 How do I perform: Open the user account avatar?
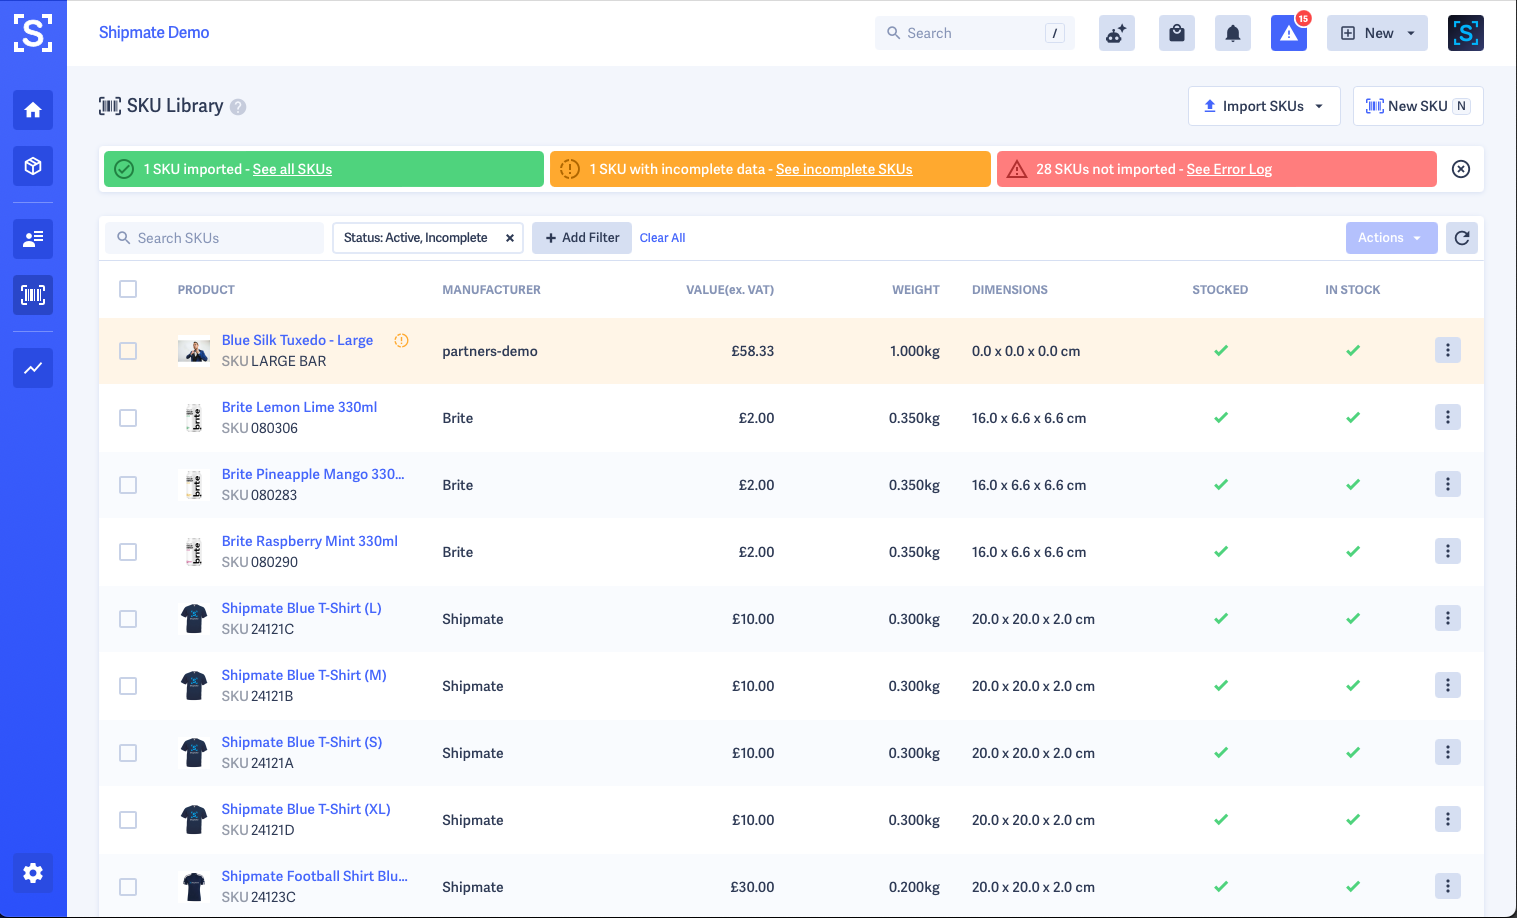click(1466, 33)
